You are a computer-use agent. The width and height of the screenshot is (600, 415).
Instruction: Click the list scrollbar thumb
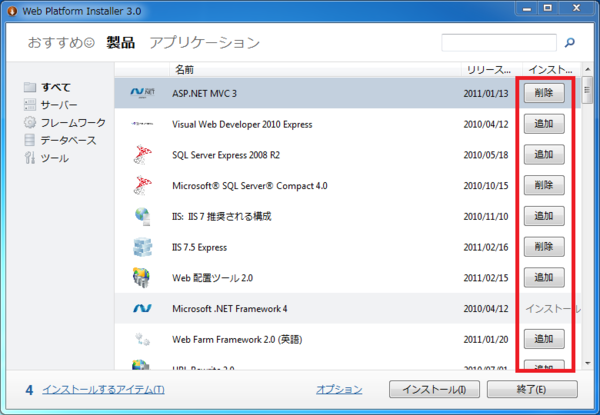(x=587, y=90)
